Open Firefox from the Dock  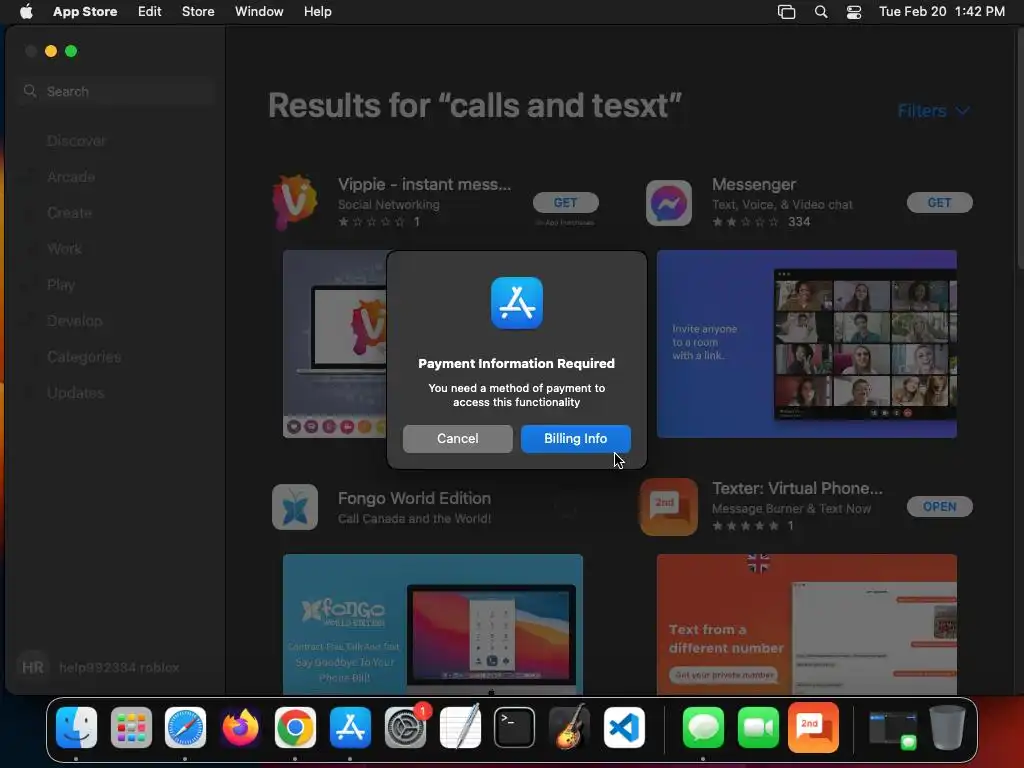tap(240, 728)
